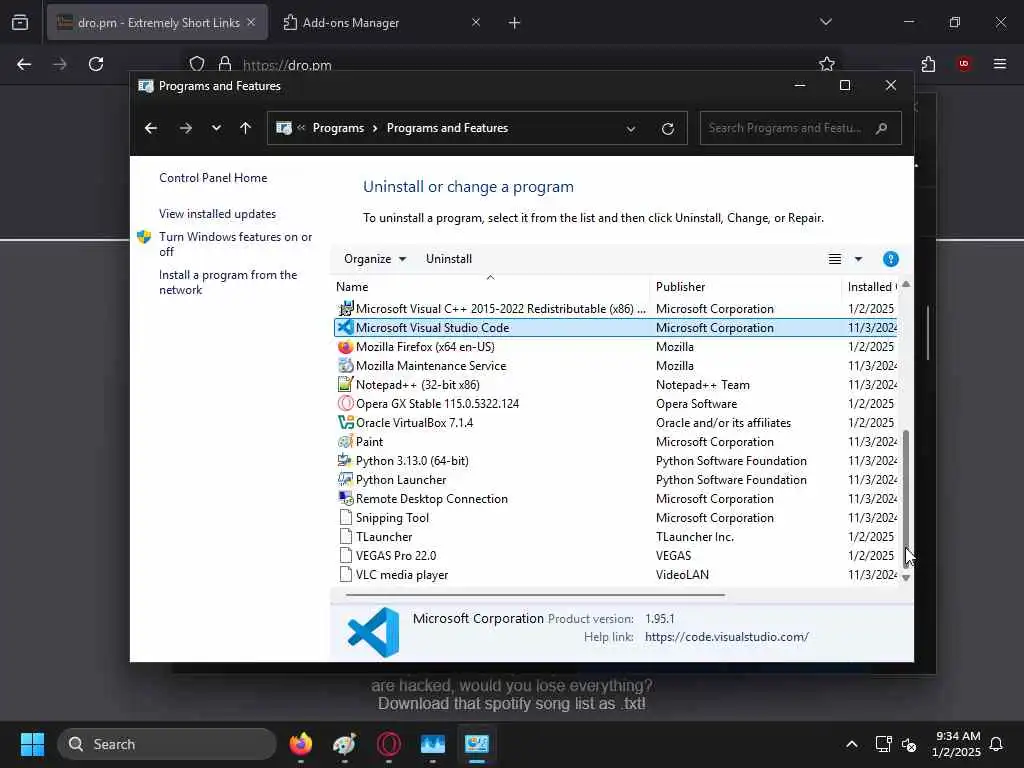
Task: Click the Firefox icon in taskbar
Action: tap(301, 744)
